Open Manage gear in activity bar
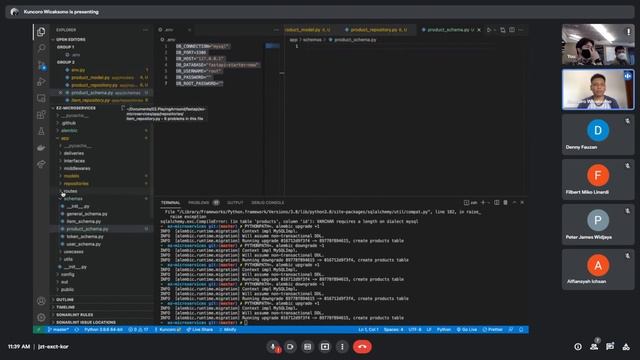Image resolution: width=640 pixels, height=360 pixels. pos(41,317)
